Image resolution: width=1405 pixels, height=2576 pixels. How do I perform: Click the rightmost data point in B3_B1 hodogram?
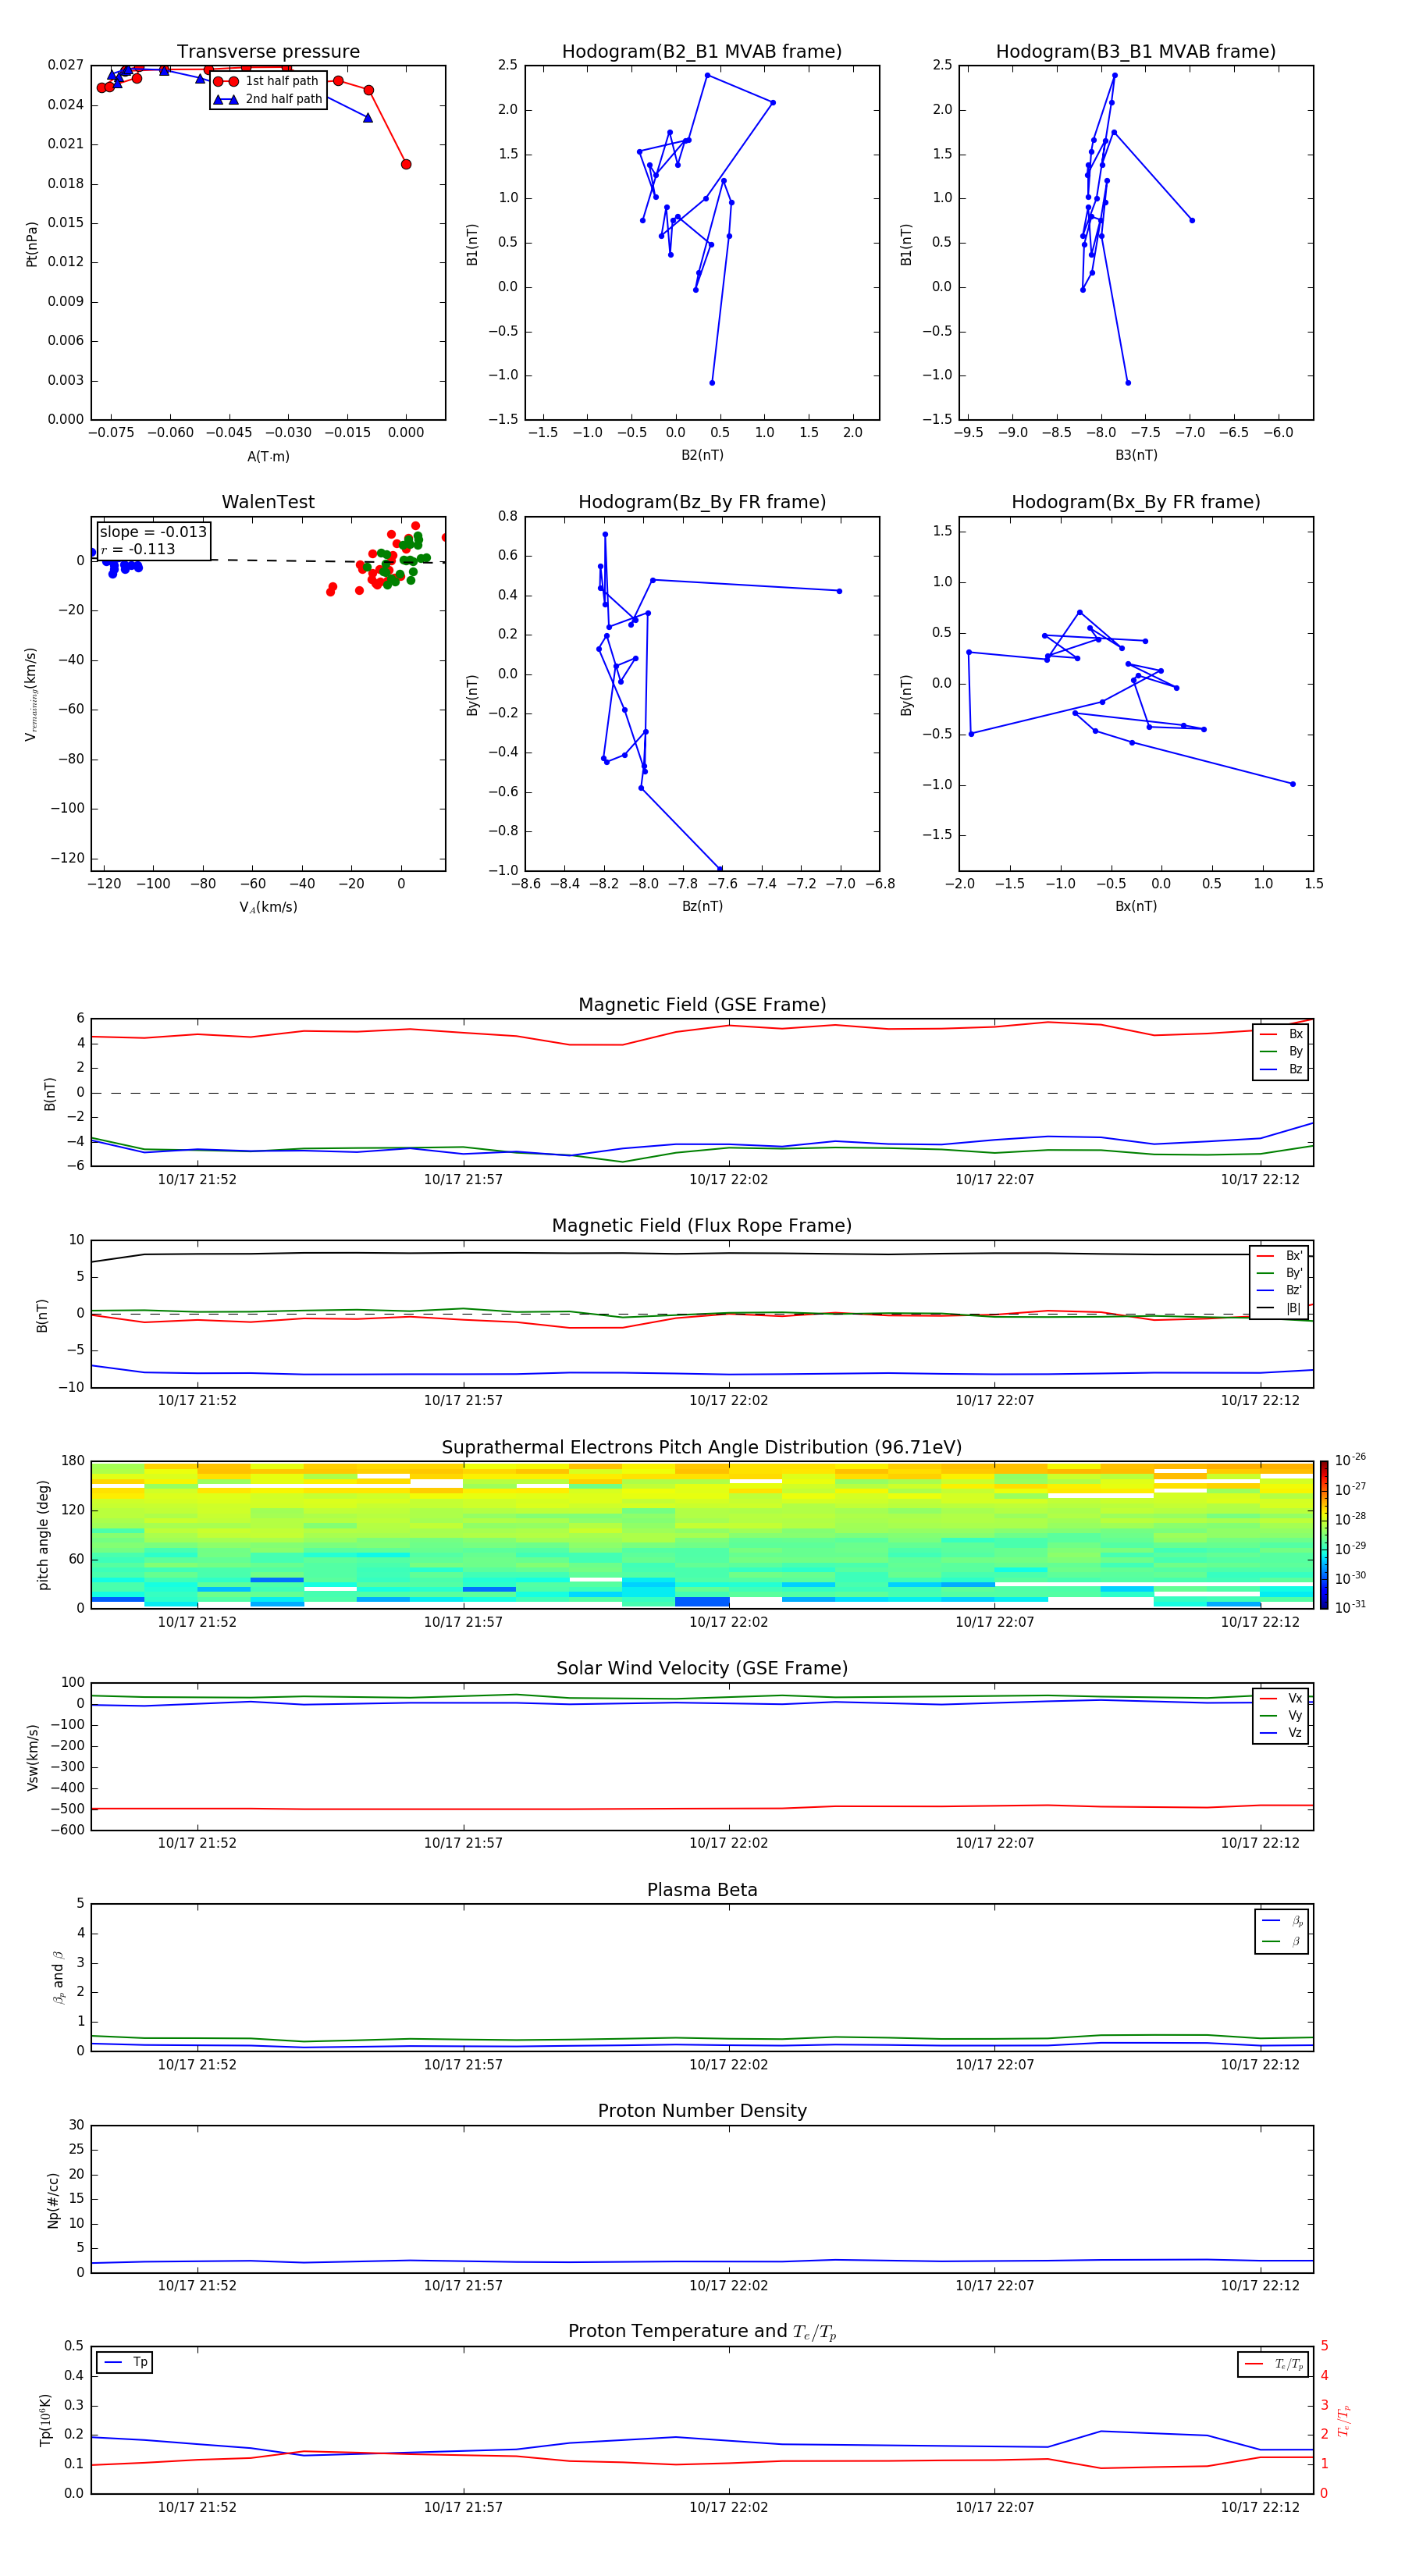[x=1192, y=220]
